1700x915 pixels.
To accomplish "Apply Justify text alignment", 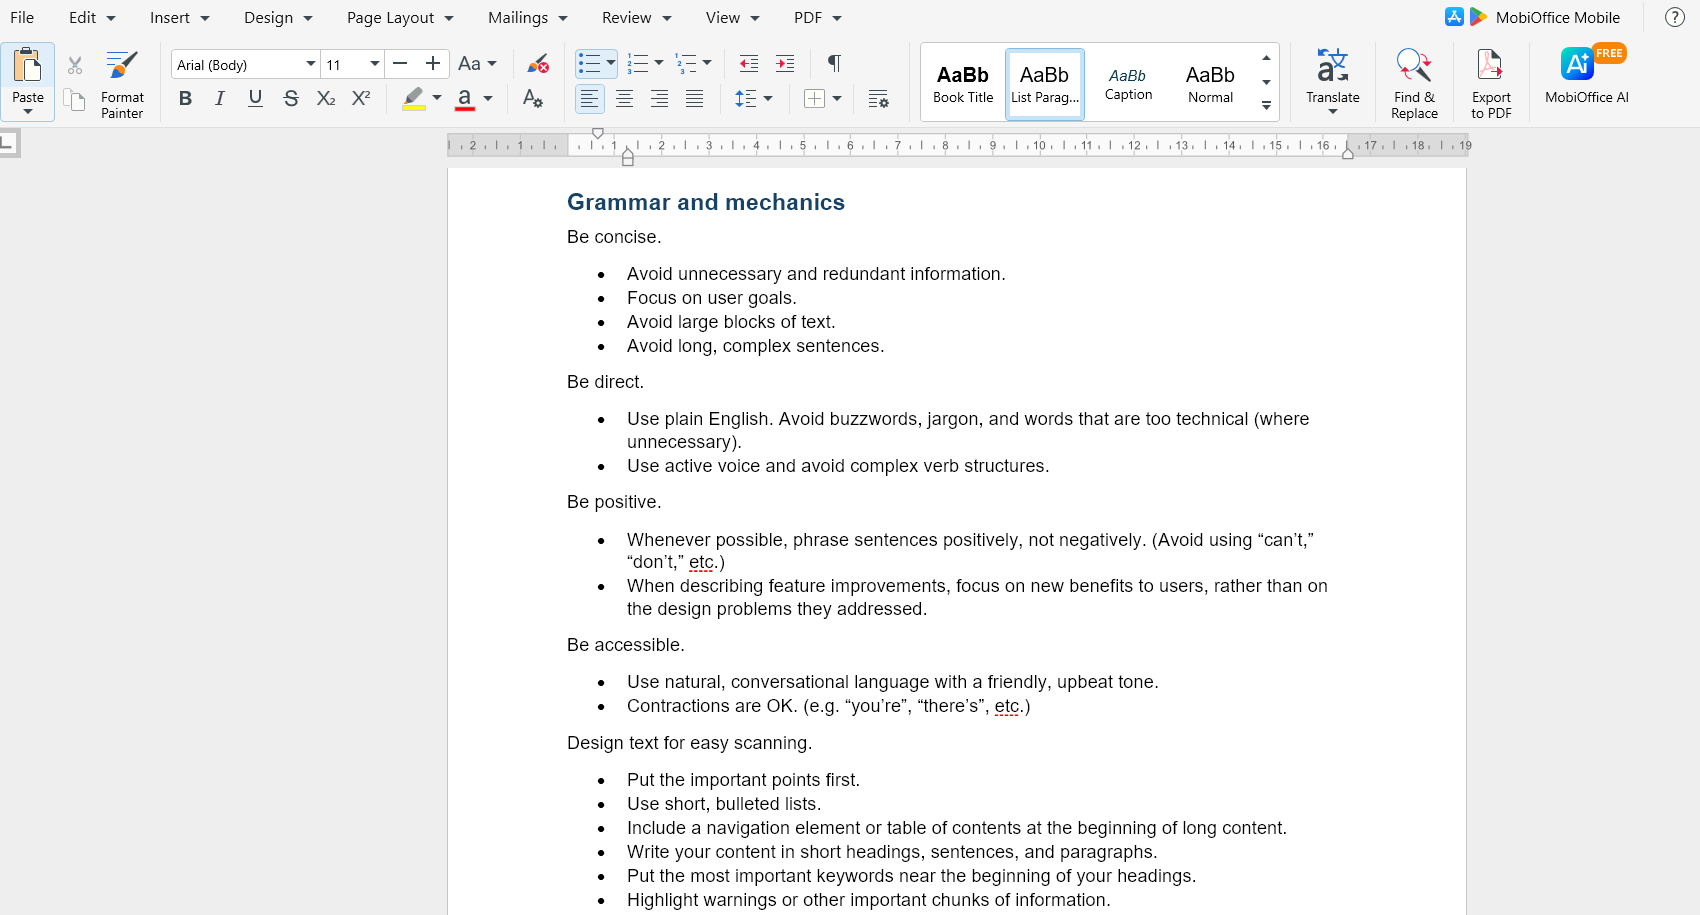I will [694, 98].
